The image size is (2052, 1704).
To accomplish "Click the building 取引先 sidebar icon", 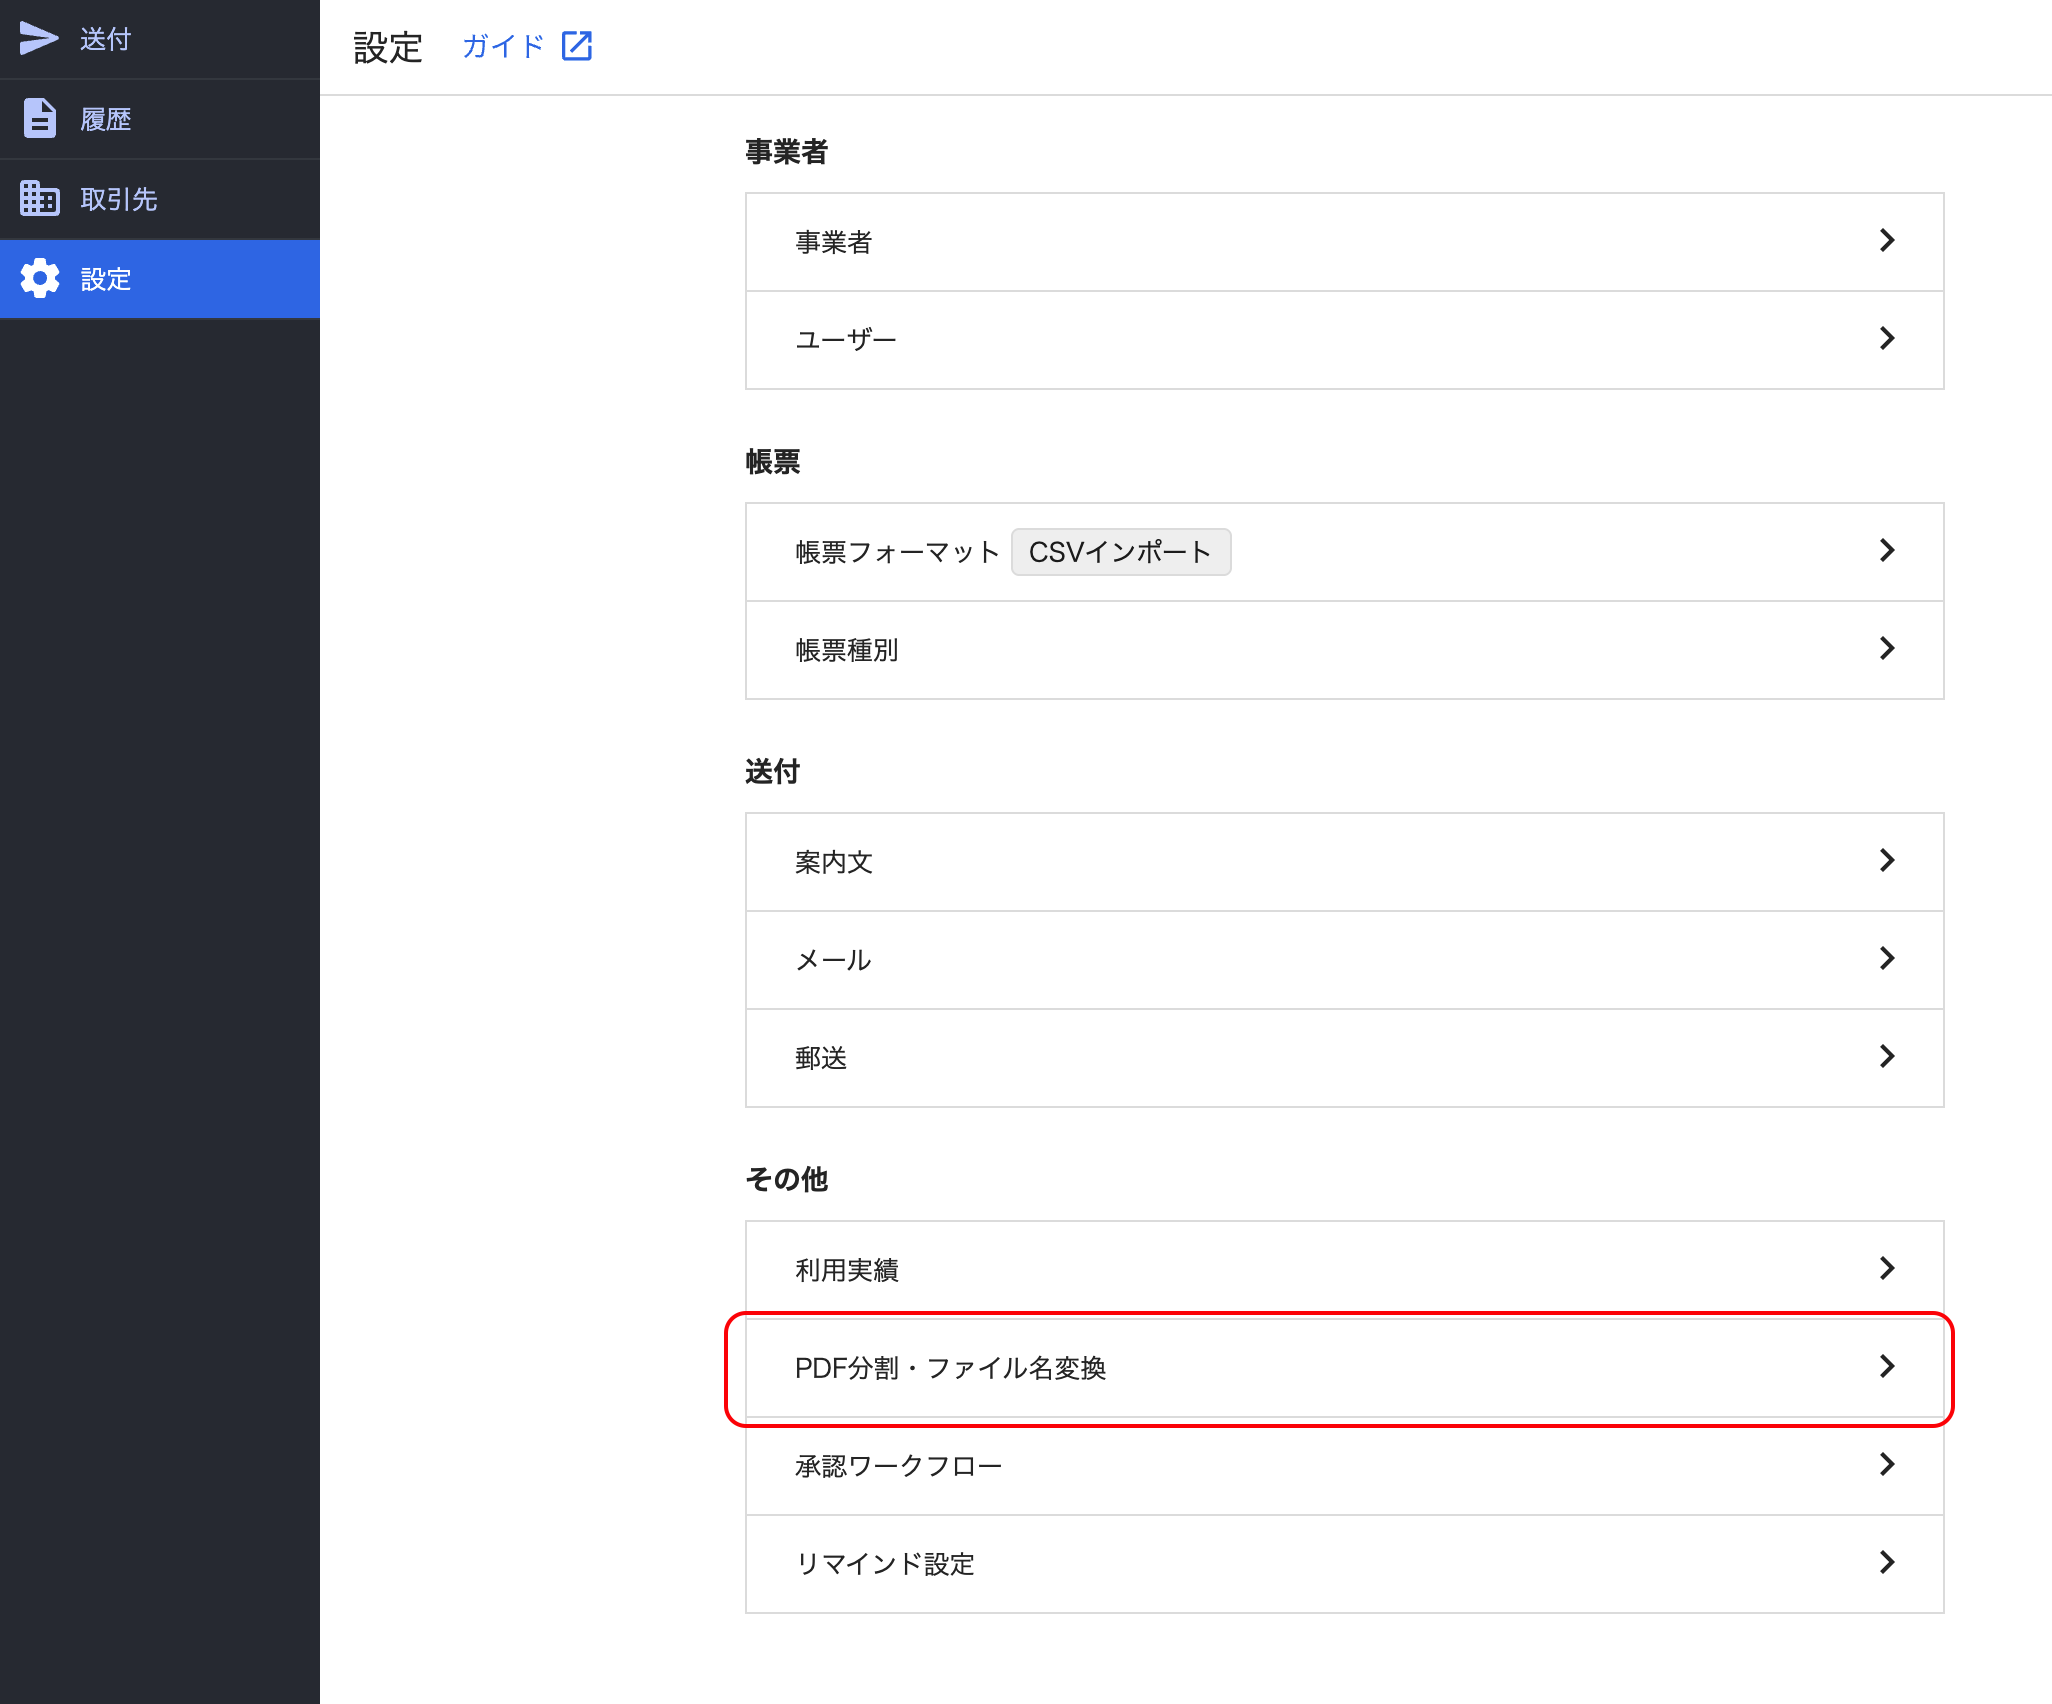I will 39,198.
